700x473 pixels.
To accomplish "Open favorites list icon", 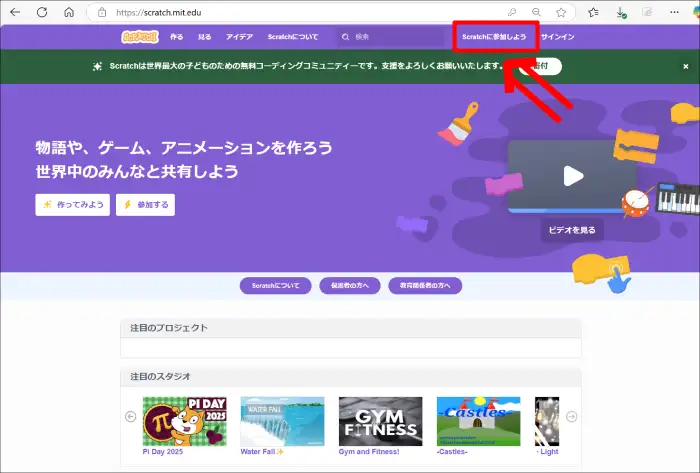I will 593,12.
